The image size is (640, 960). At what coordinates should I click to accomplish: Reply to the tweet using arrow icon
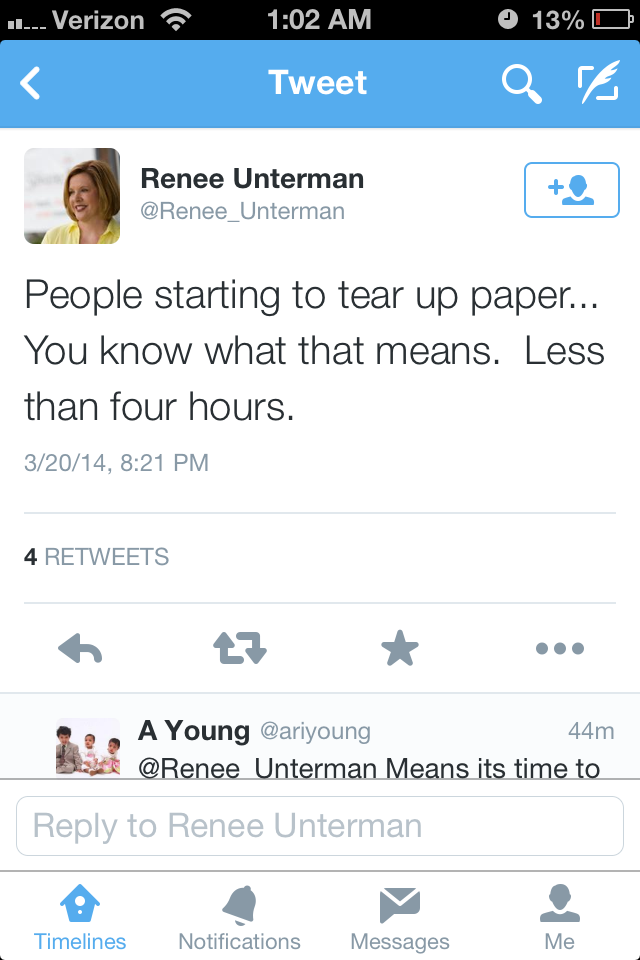[x=80, y=649]
